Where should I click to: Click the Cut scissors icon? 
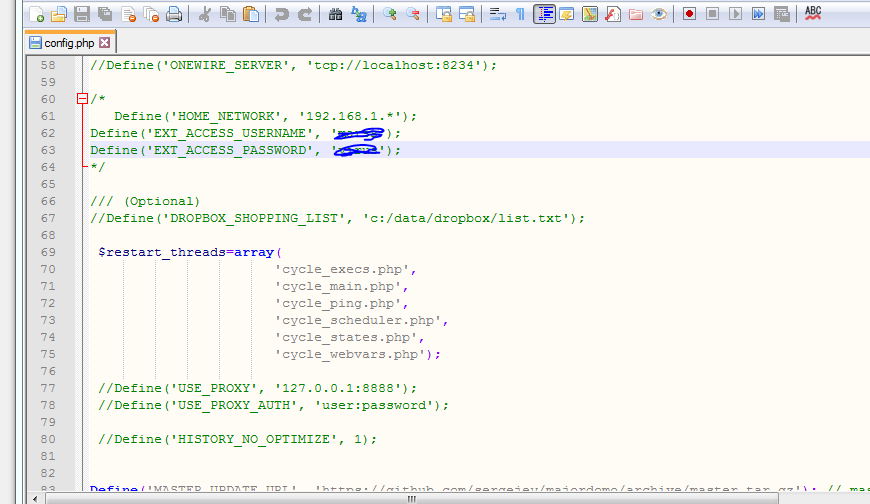(x=205, y=14)
